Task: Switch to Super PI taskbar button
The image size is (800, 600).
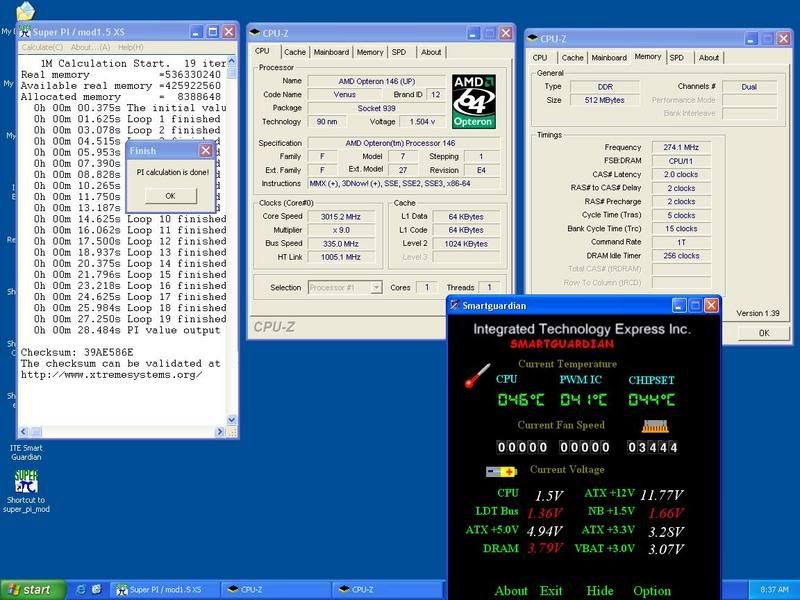Action: click(165, 590)
